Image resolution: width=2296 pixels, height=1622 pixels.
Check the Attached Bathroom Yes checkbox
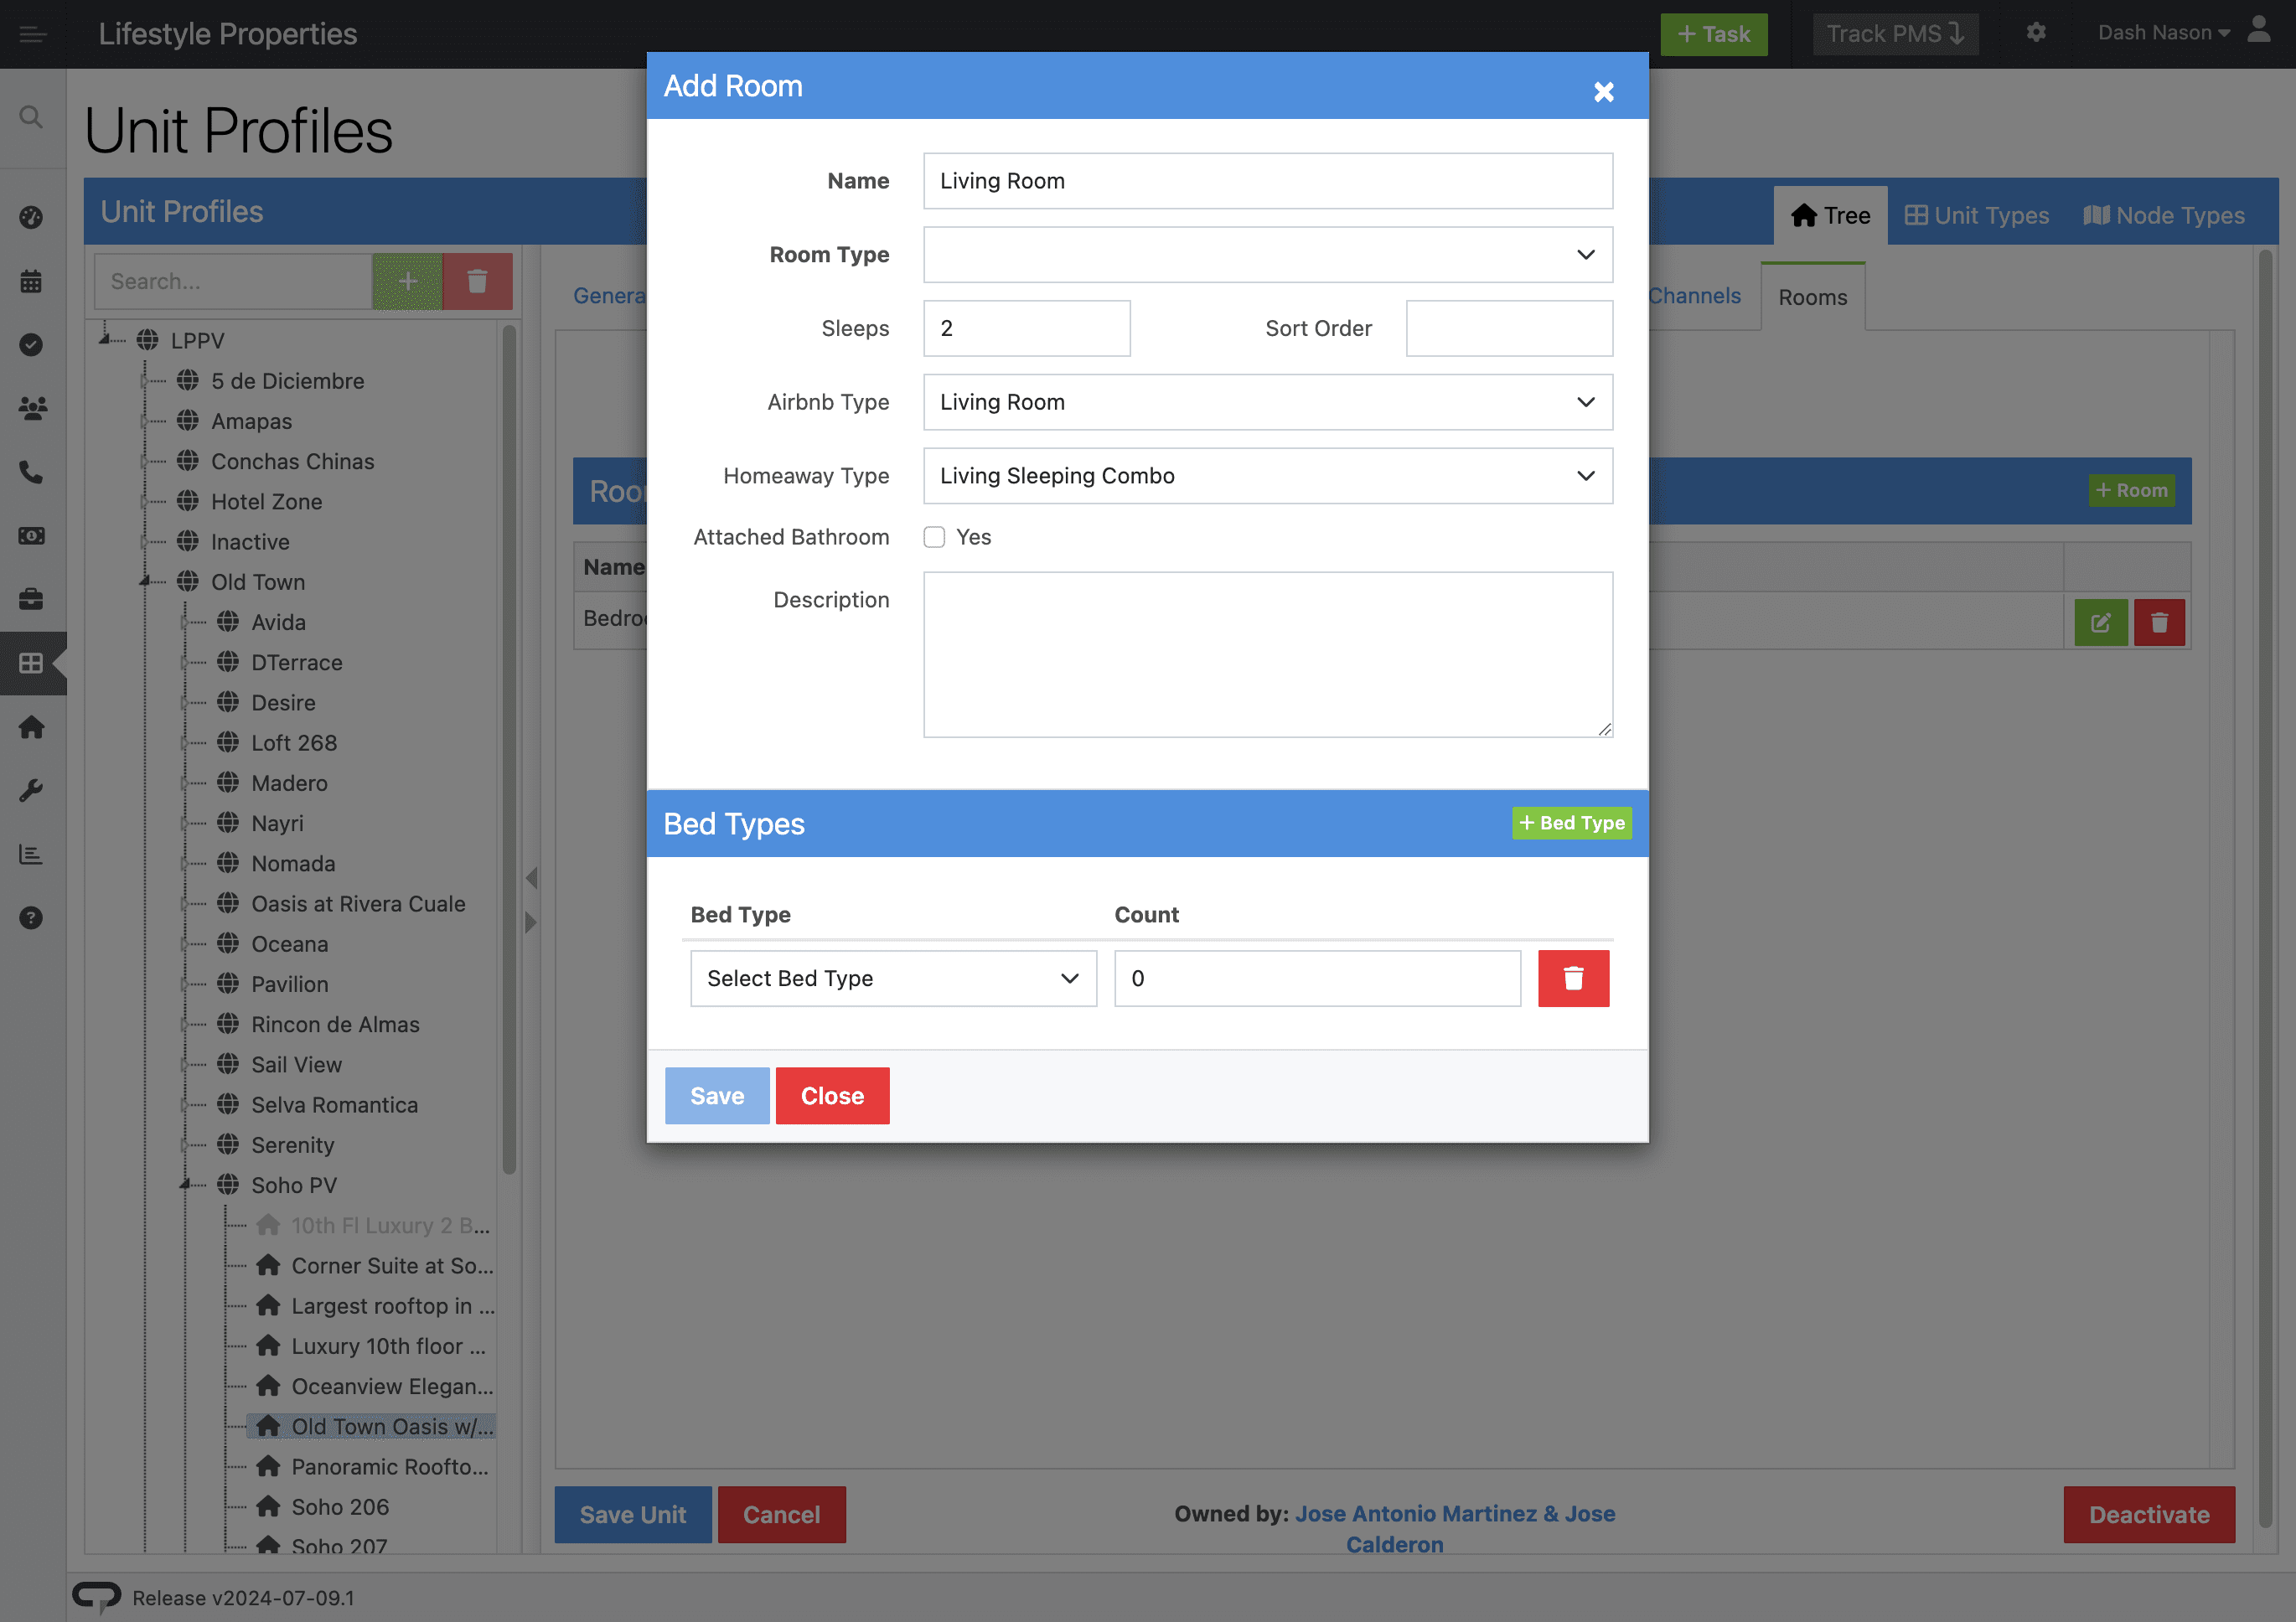pos(934,537)
